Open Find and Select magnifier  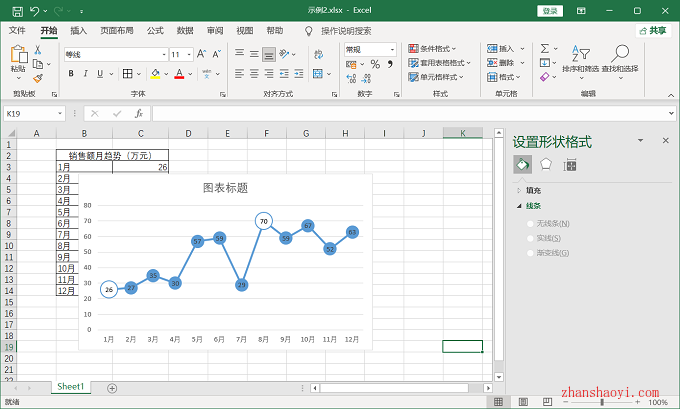(620, 61)
